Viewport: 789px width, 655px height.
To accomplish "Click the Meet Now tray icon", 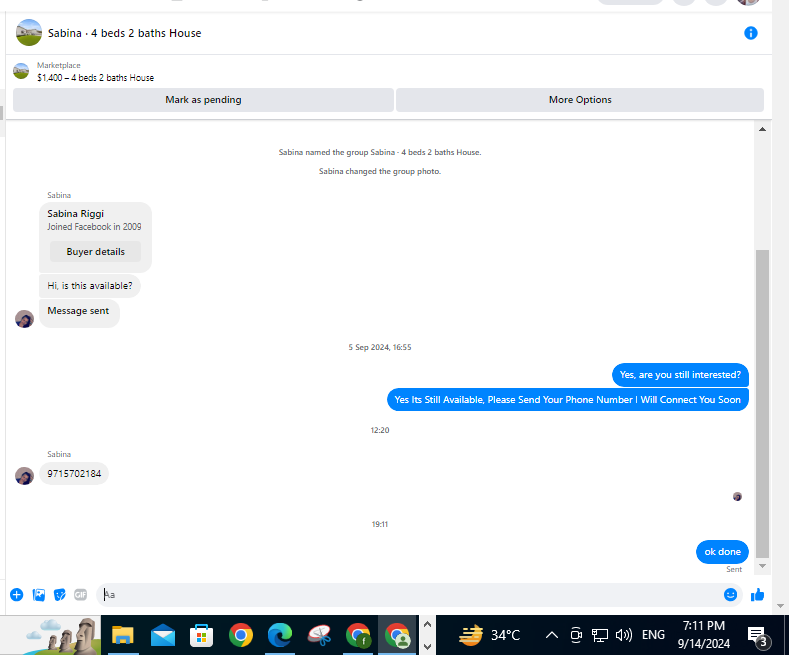I will [576, 635].
